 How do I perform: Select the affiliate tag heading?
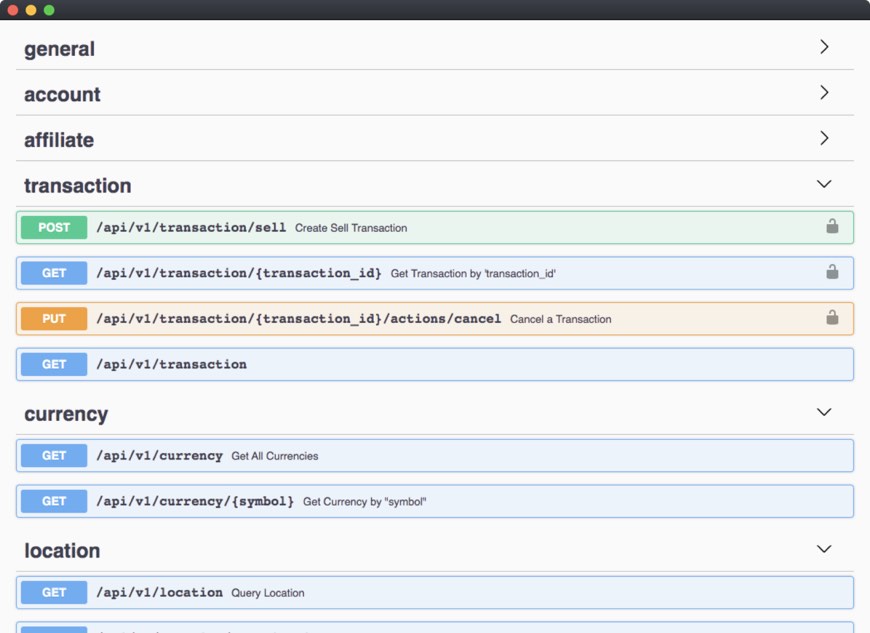(59, 140)
